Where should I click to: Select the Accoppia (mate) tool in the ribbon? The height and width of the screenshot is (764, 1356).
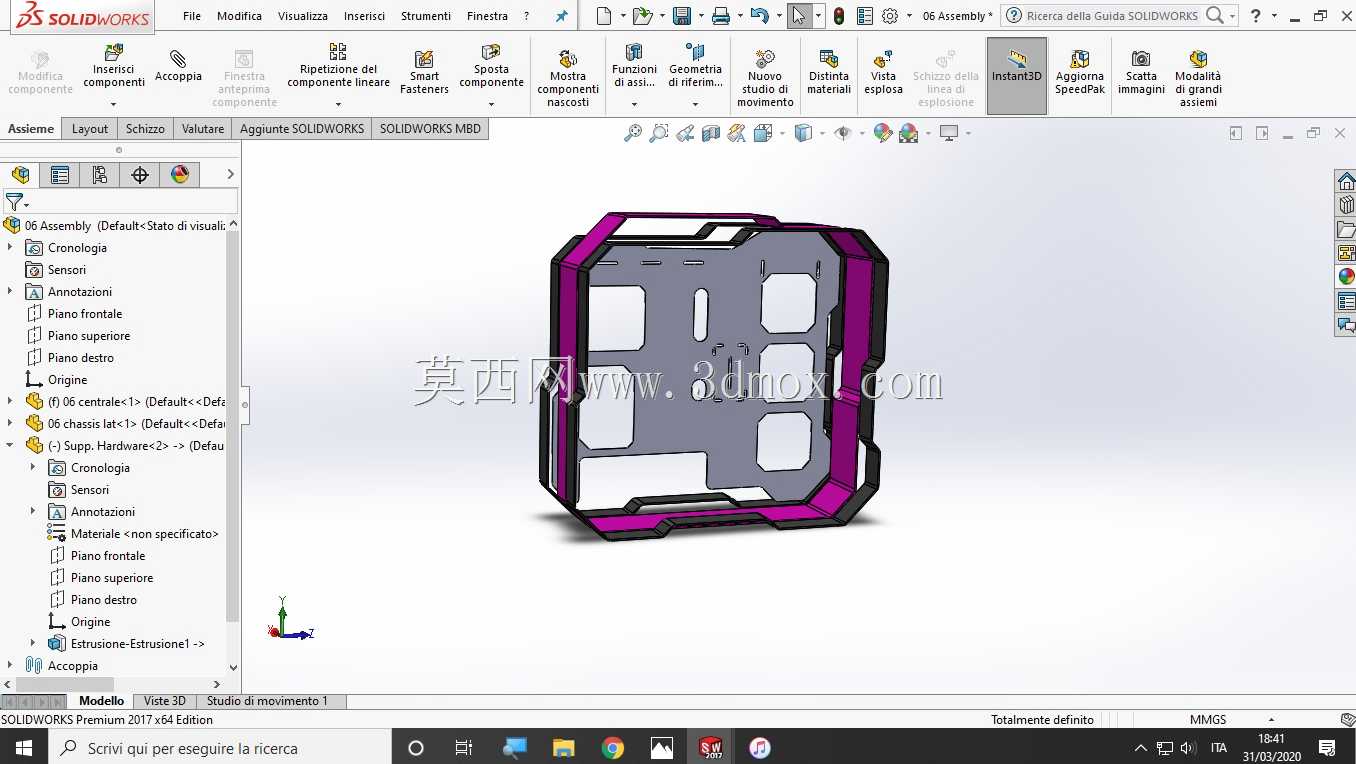tap(178, 66)
